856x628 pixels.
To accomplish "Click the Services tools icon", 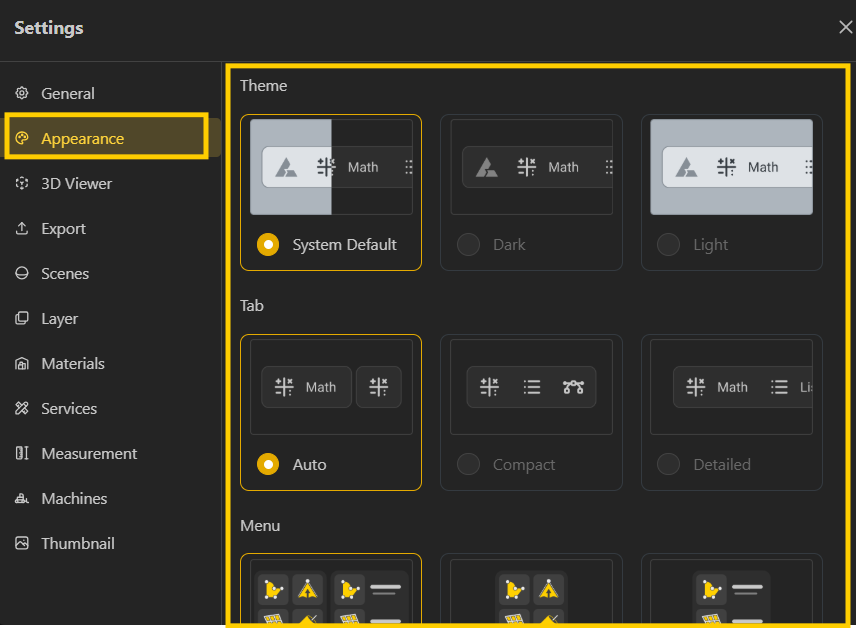I will pyautogui.click(x=22, y=408).
